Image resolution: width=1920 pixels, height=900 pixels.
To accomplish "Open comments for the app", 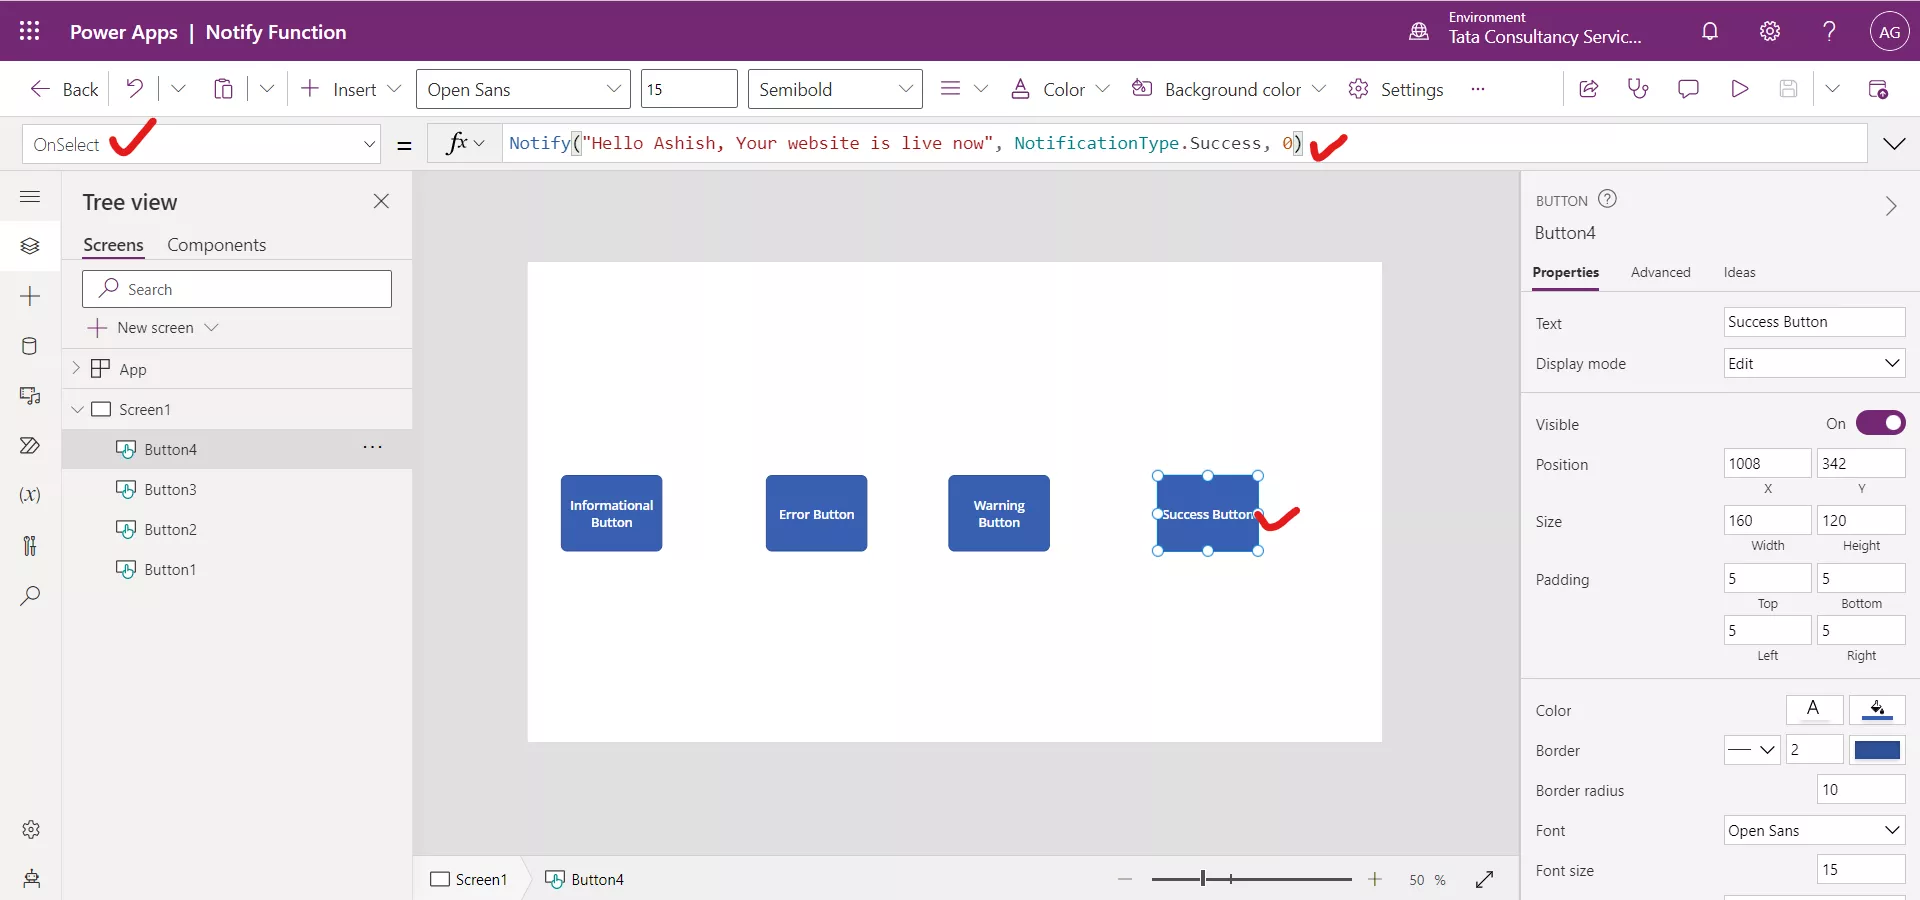I will pyautogui.click(x=1689, y=89).
